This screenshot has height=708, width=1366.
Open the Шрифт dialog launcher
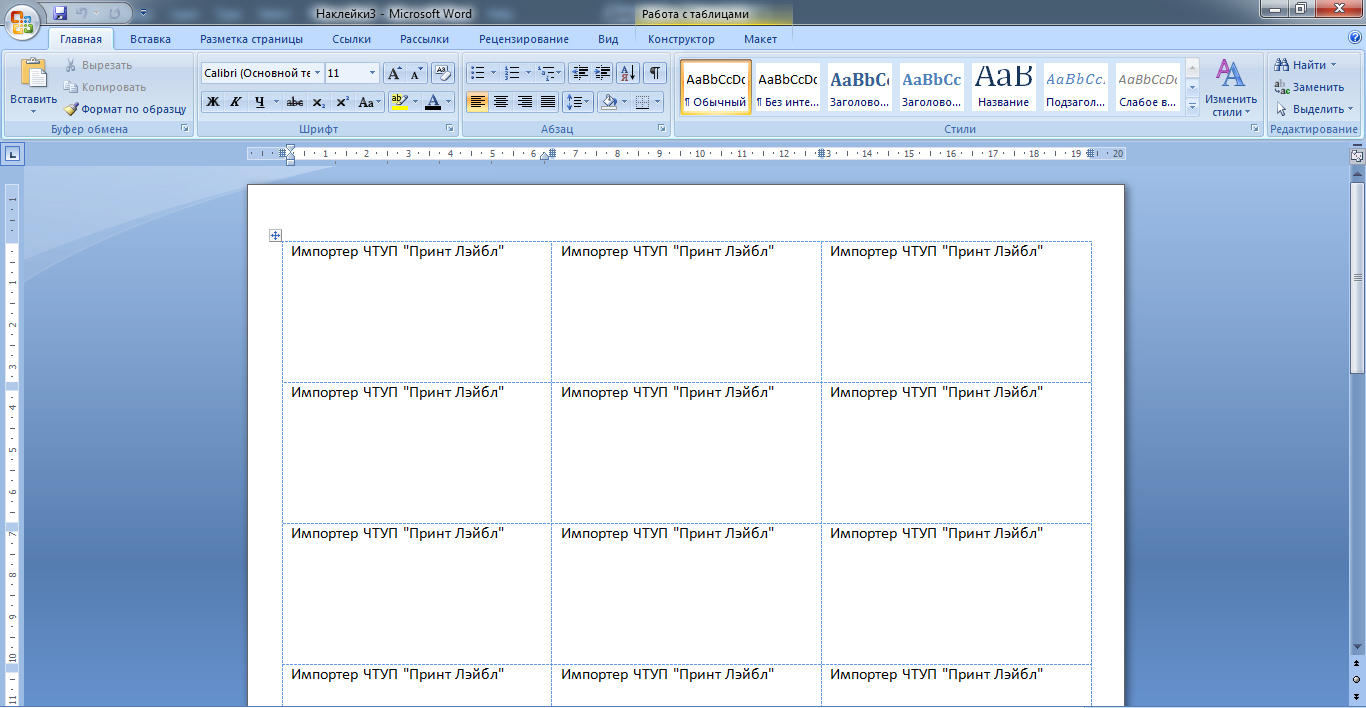click(x=451, y=129)
